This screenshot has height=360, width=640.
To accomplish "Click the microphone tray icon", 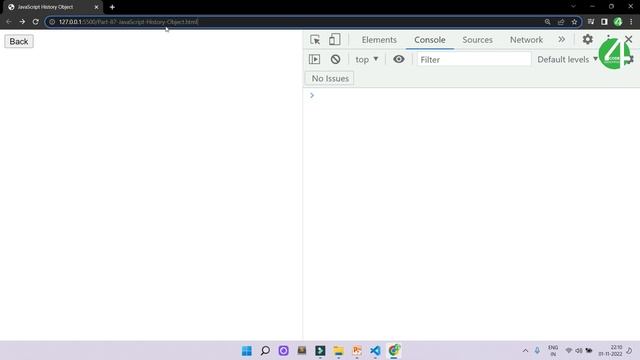I will point(537,351).
